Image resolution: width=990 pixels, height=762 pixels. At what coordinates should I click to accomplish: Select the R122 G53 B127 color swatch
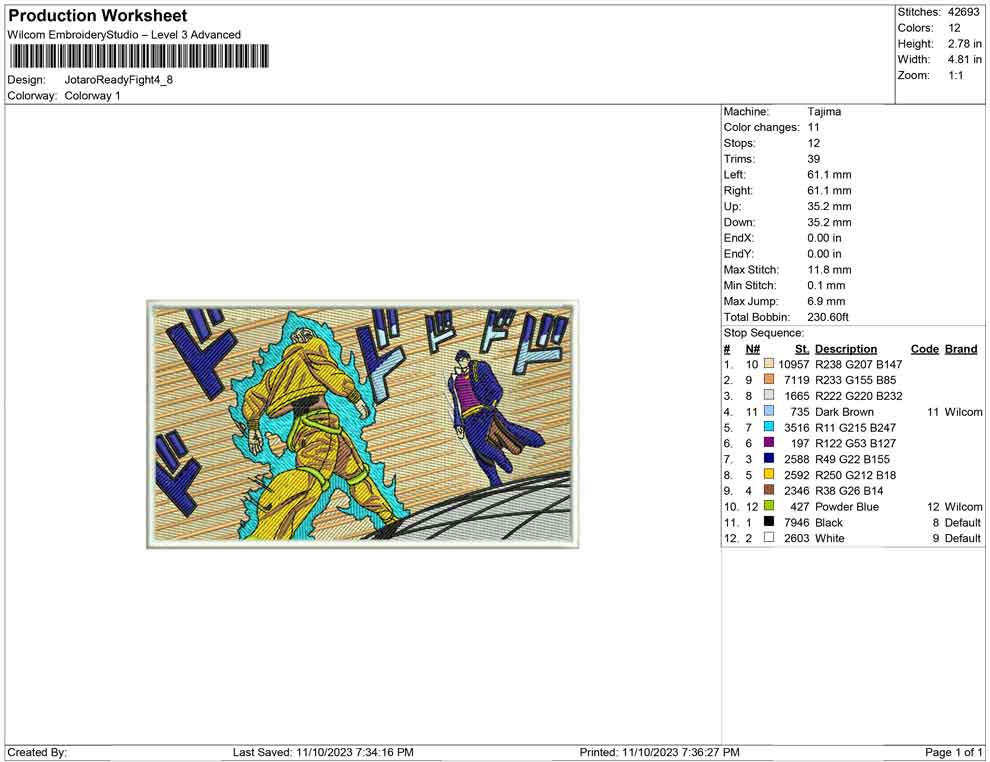pos(768,443)
